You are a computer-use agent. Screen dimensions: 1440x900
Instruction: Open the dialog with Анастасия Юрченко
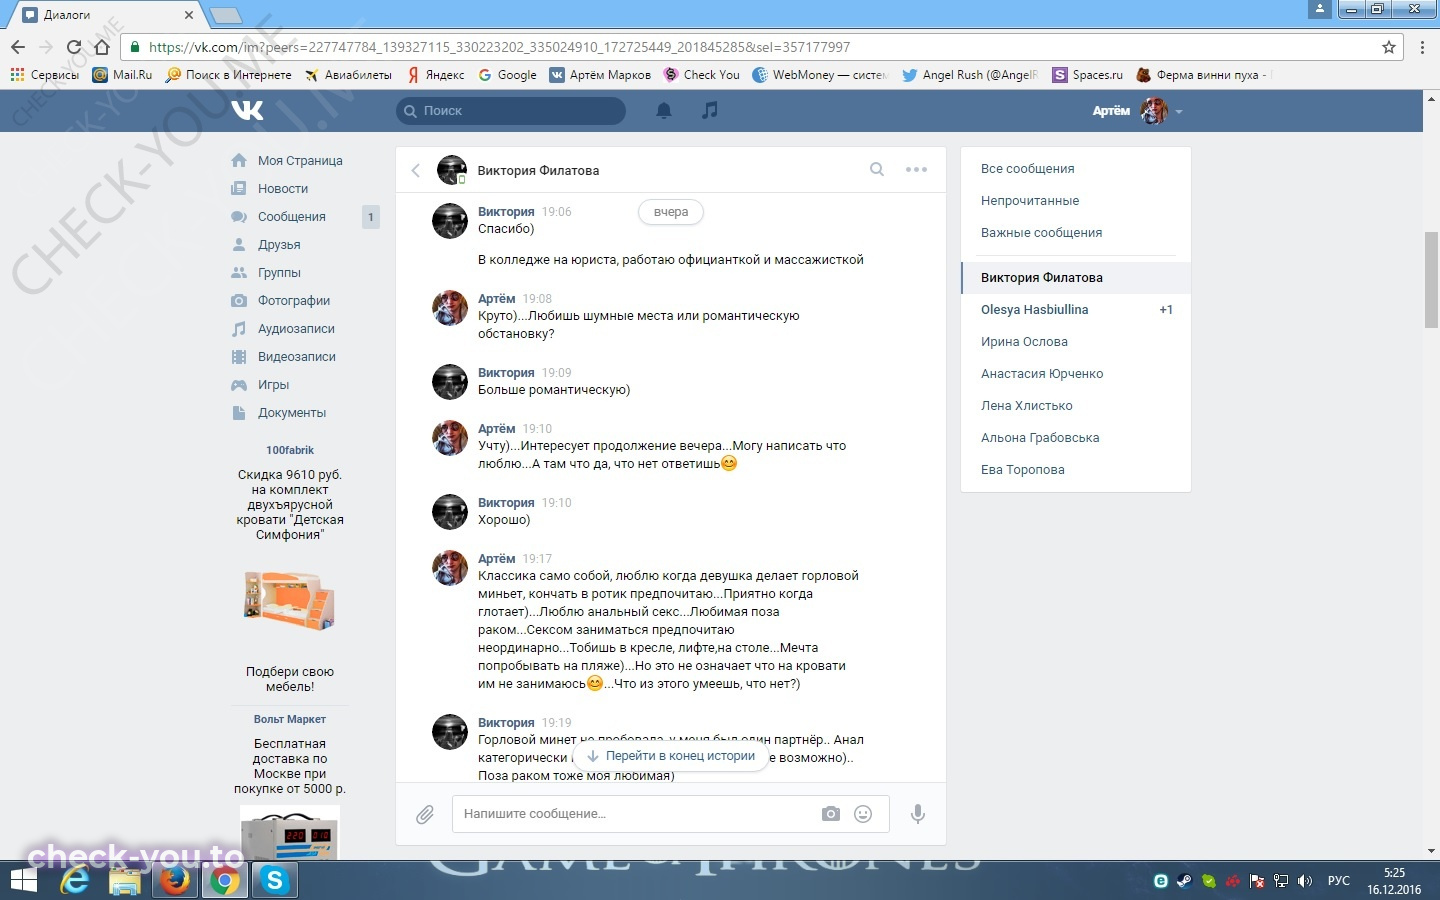click(1076, 373)
